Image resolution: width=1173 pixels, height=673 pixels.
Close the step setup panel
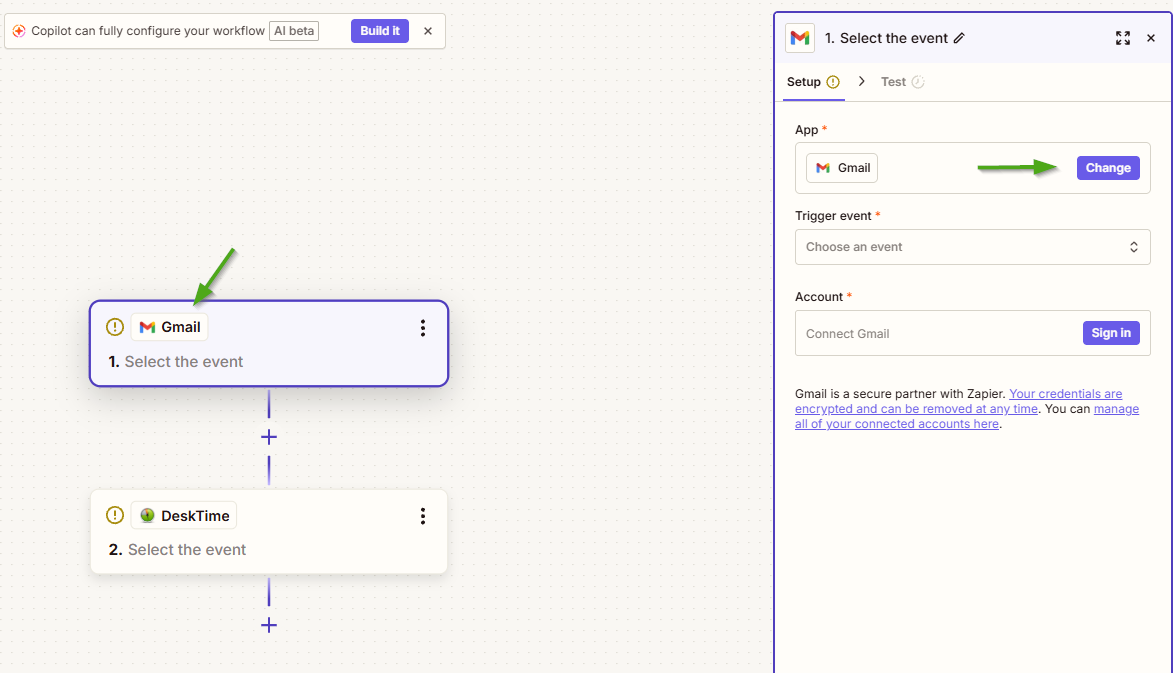[x=1151, y=38]
